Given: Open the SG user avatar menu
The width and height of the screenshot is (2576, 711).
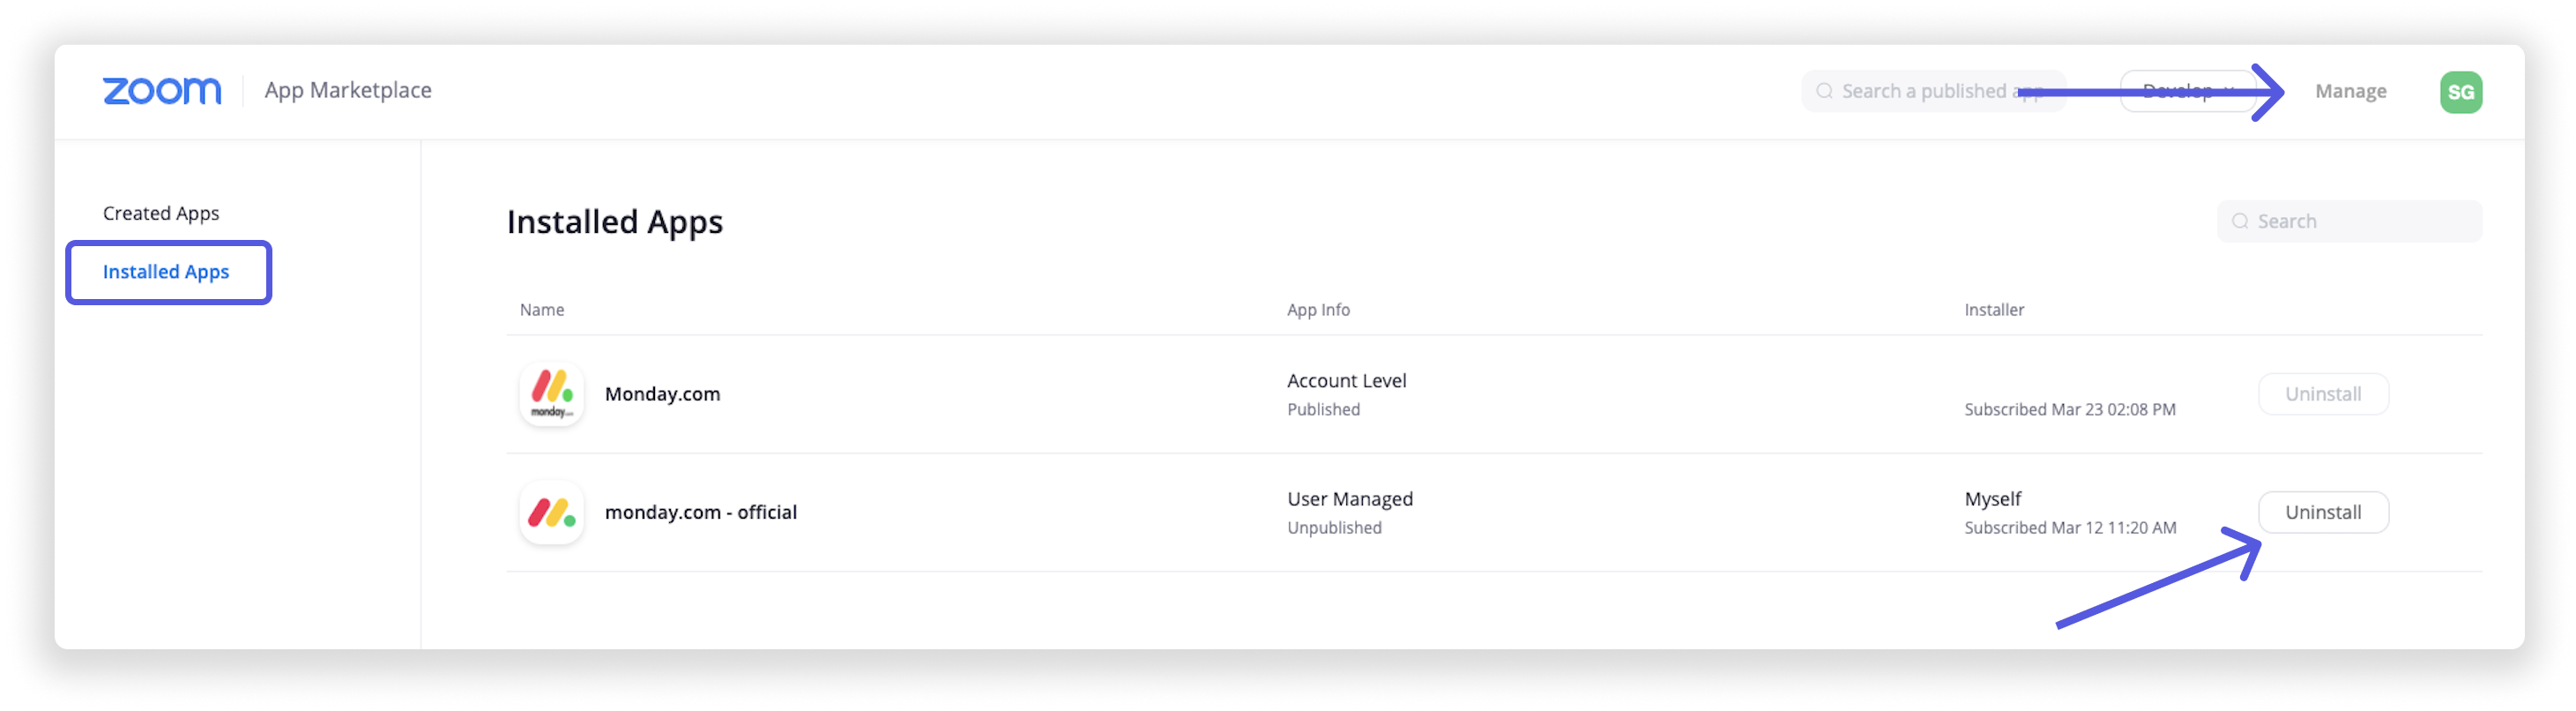Looking at the screenshot, I should 2460,92.
